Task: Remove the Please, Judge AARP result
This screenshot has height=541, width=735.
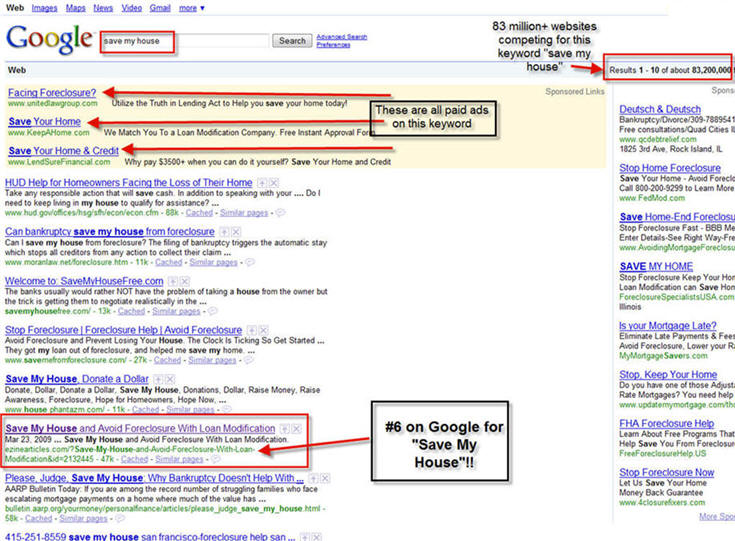Action: point(325,478)
